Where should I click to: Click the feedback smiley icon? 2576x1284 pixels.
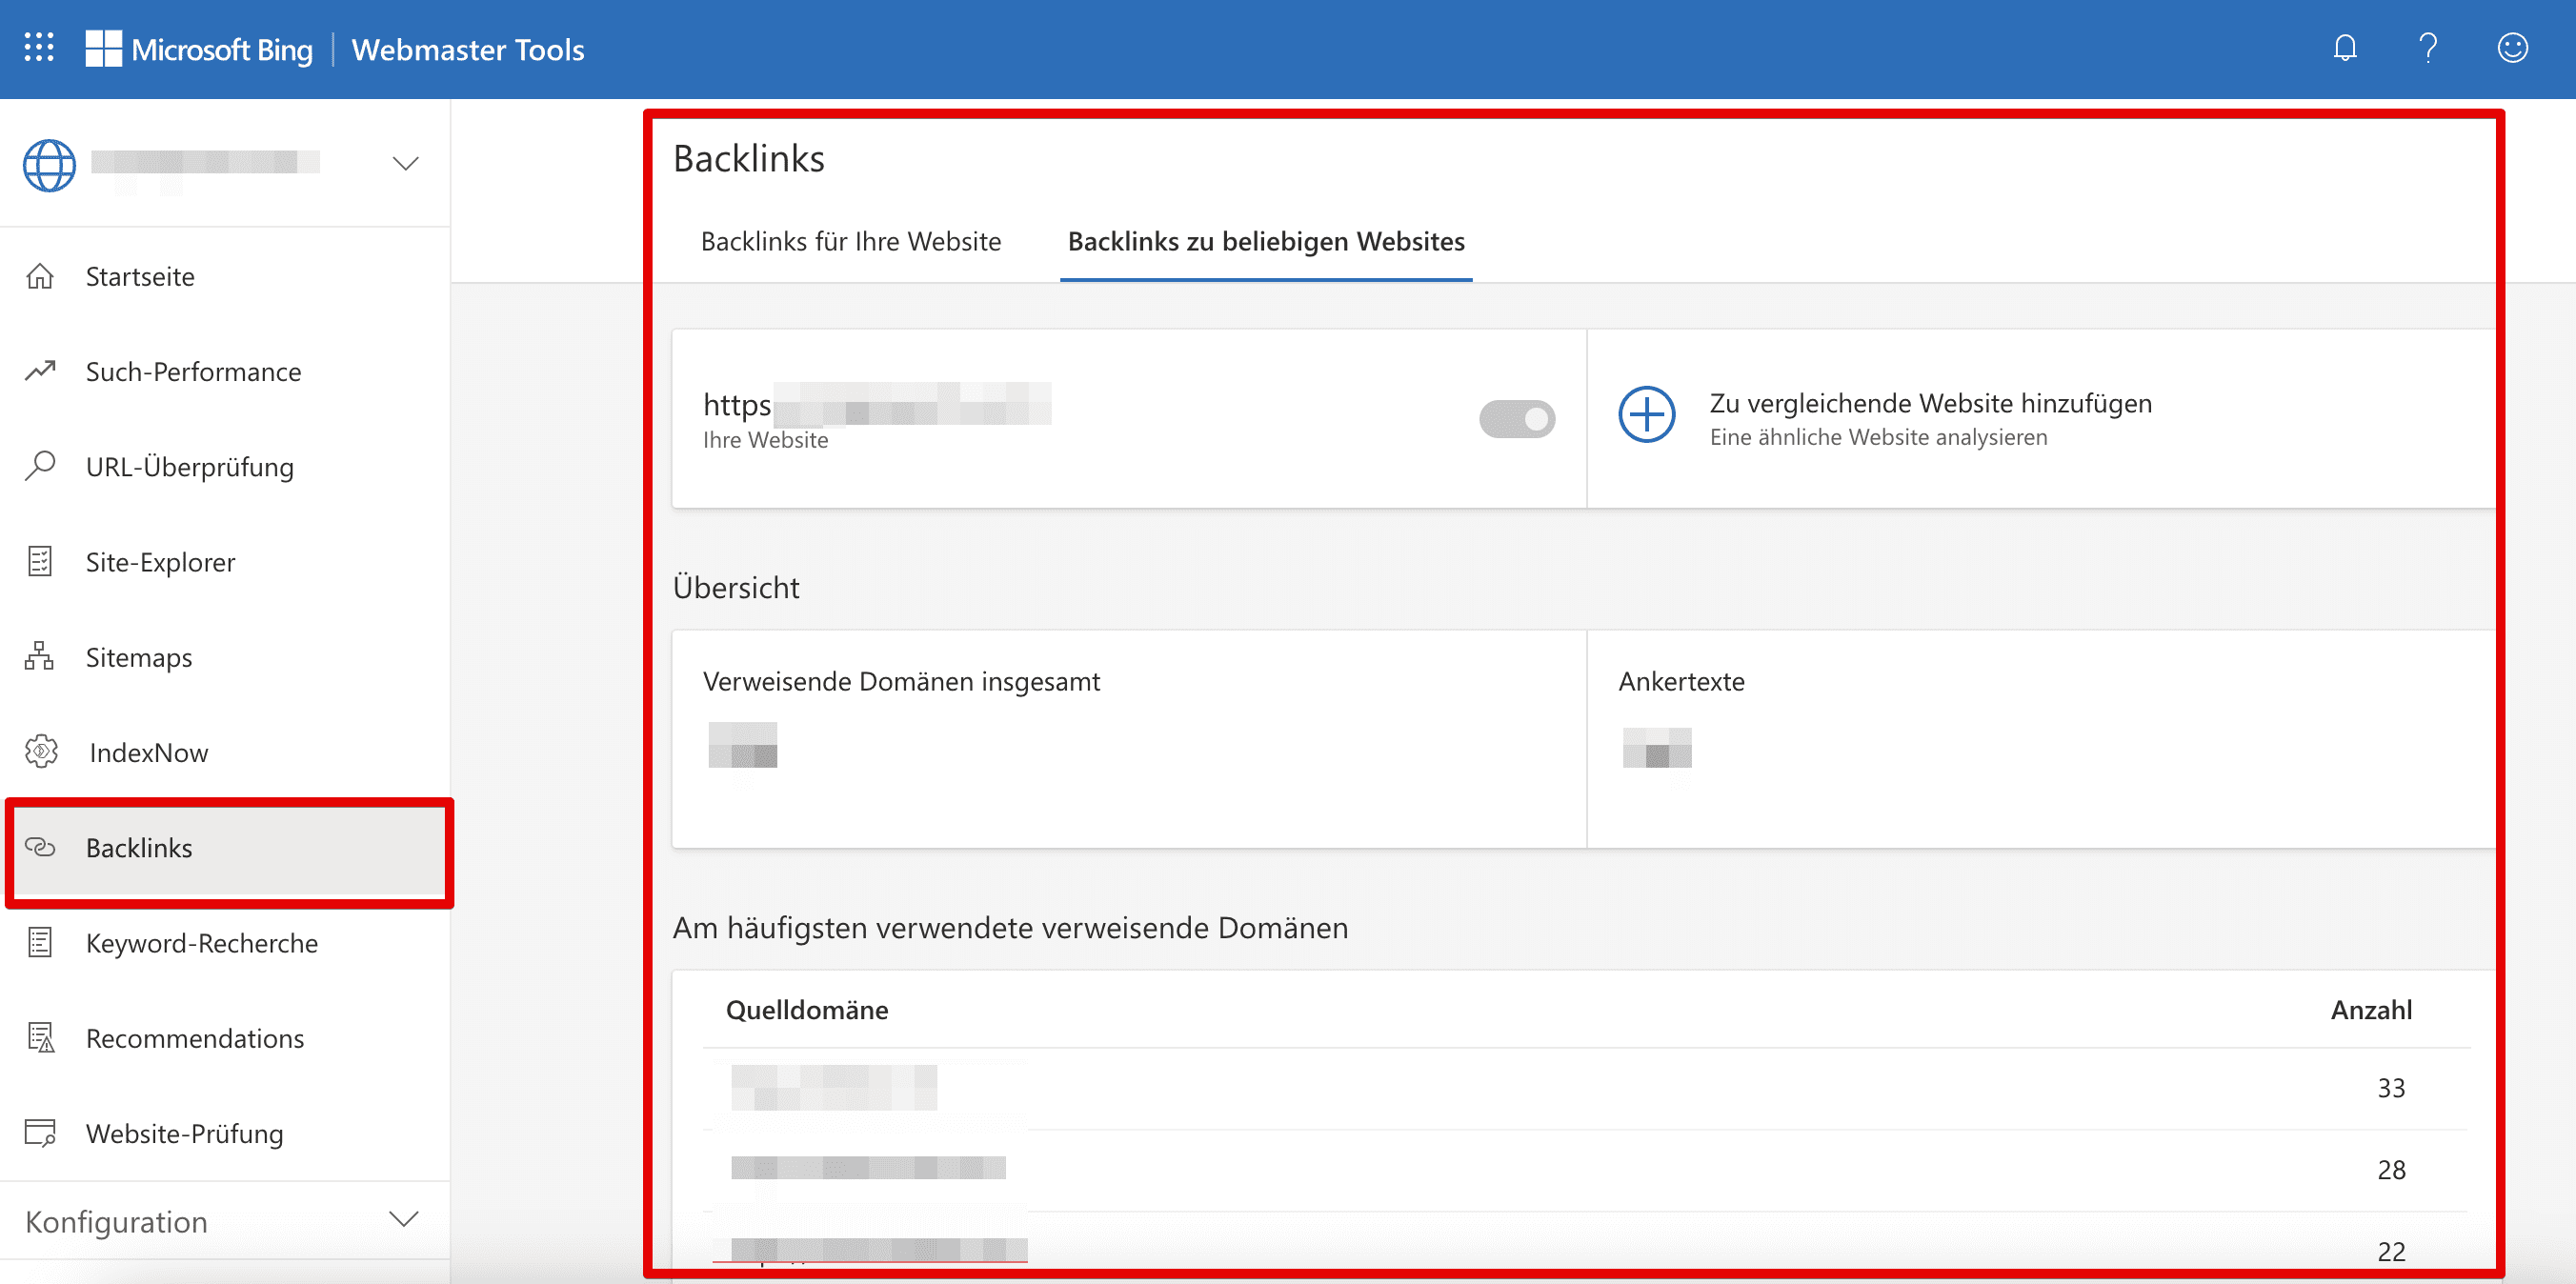tap(2512, 48)
